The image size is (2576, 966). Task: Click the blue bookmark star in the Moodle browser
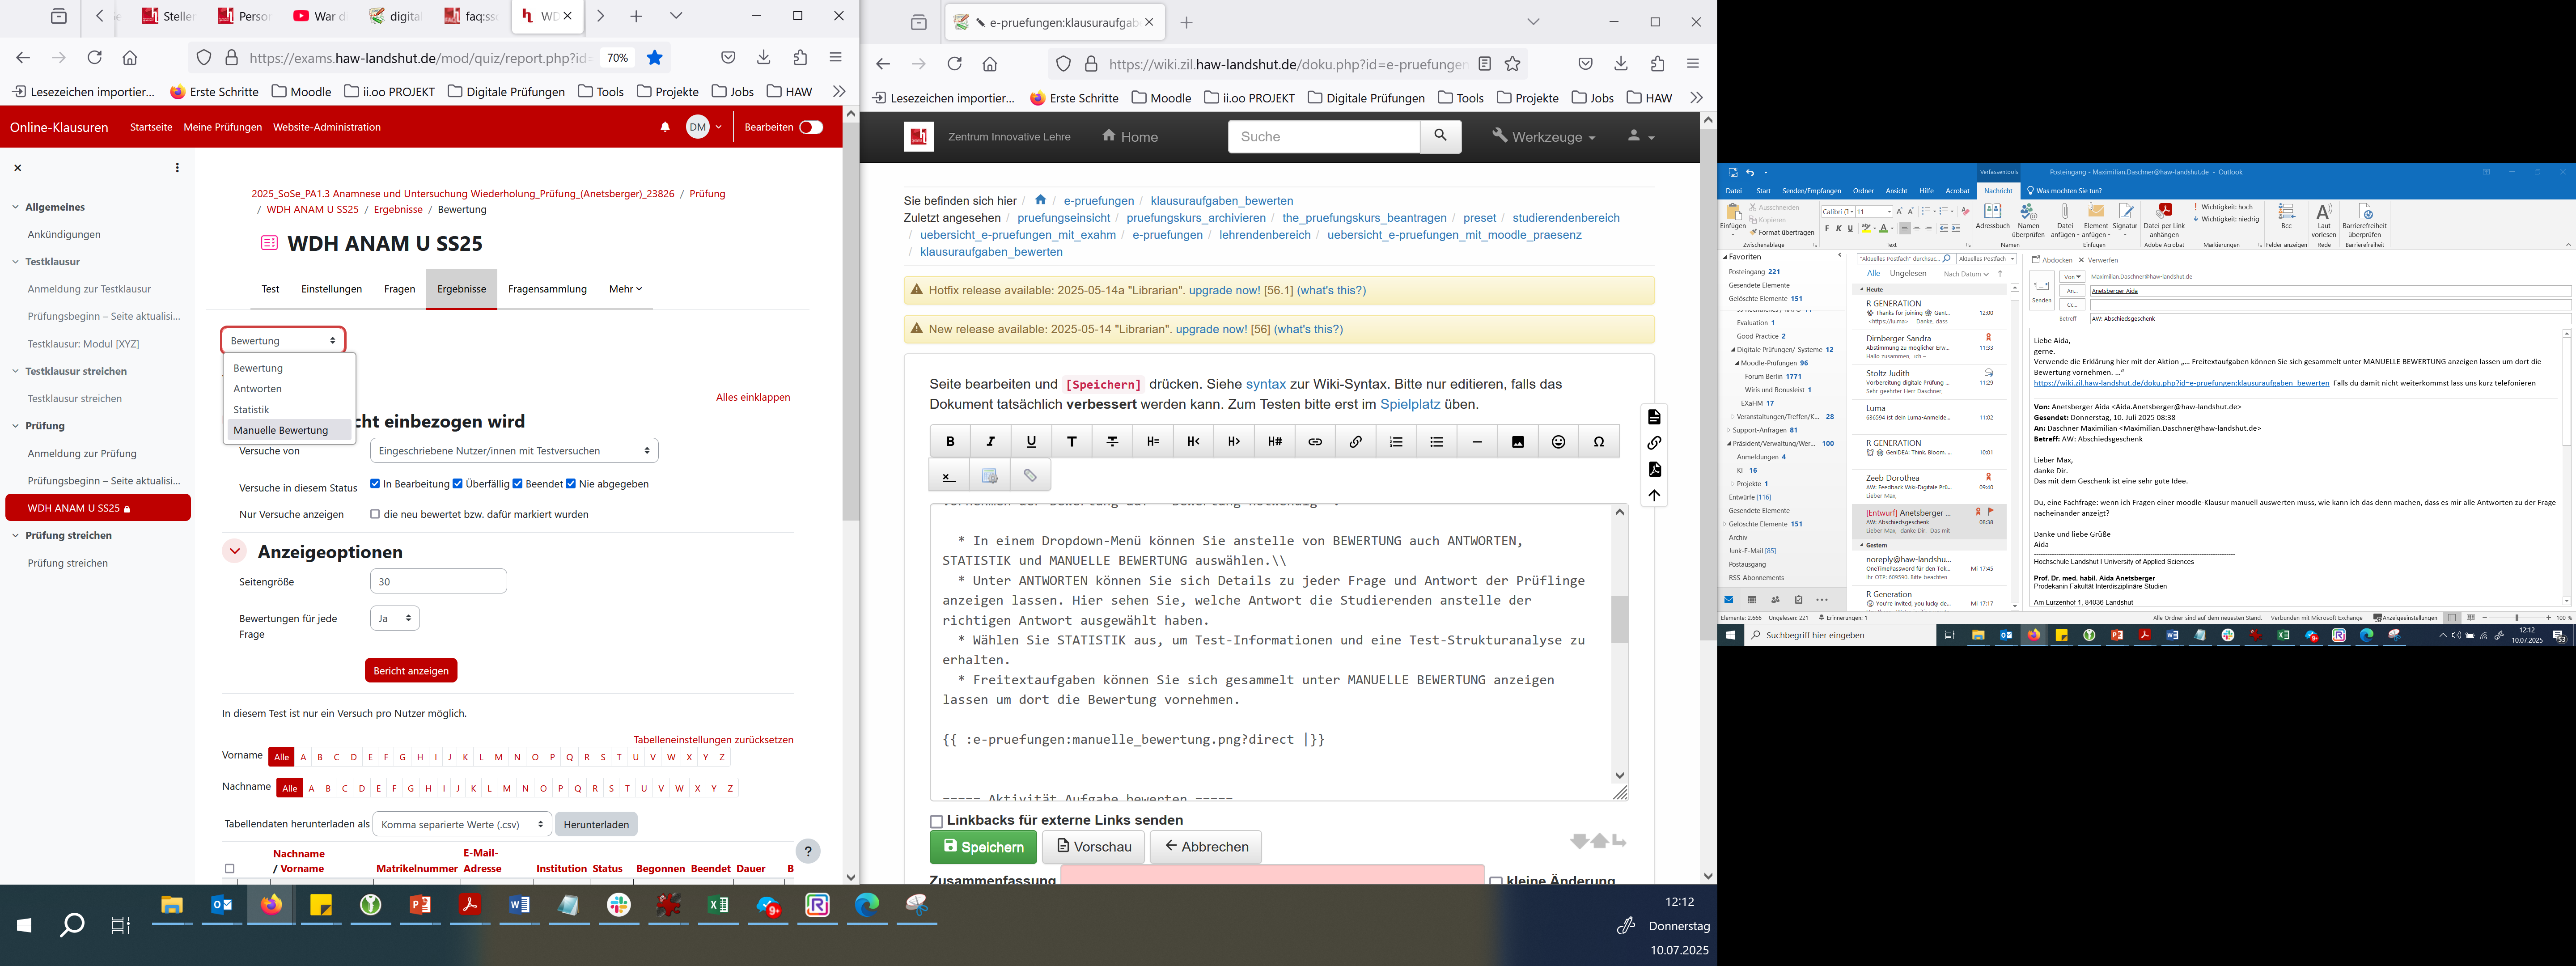(655, 58)
